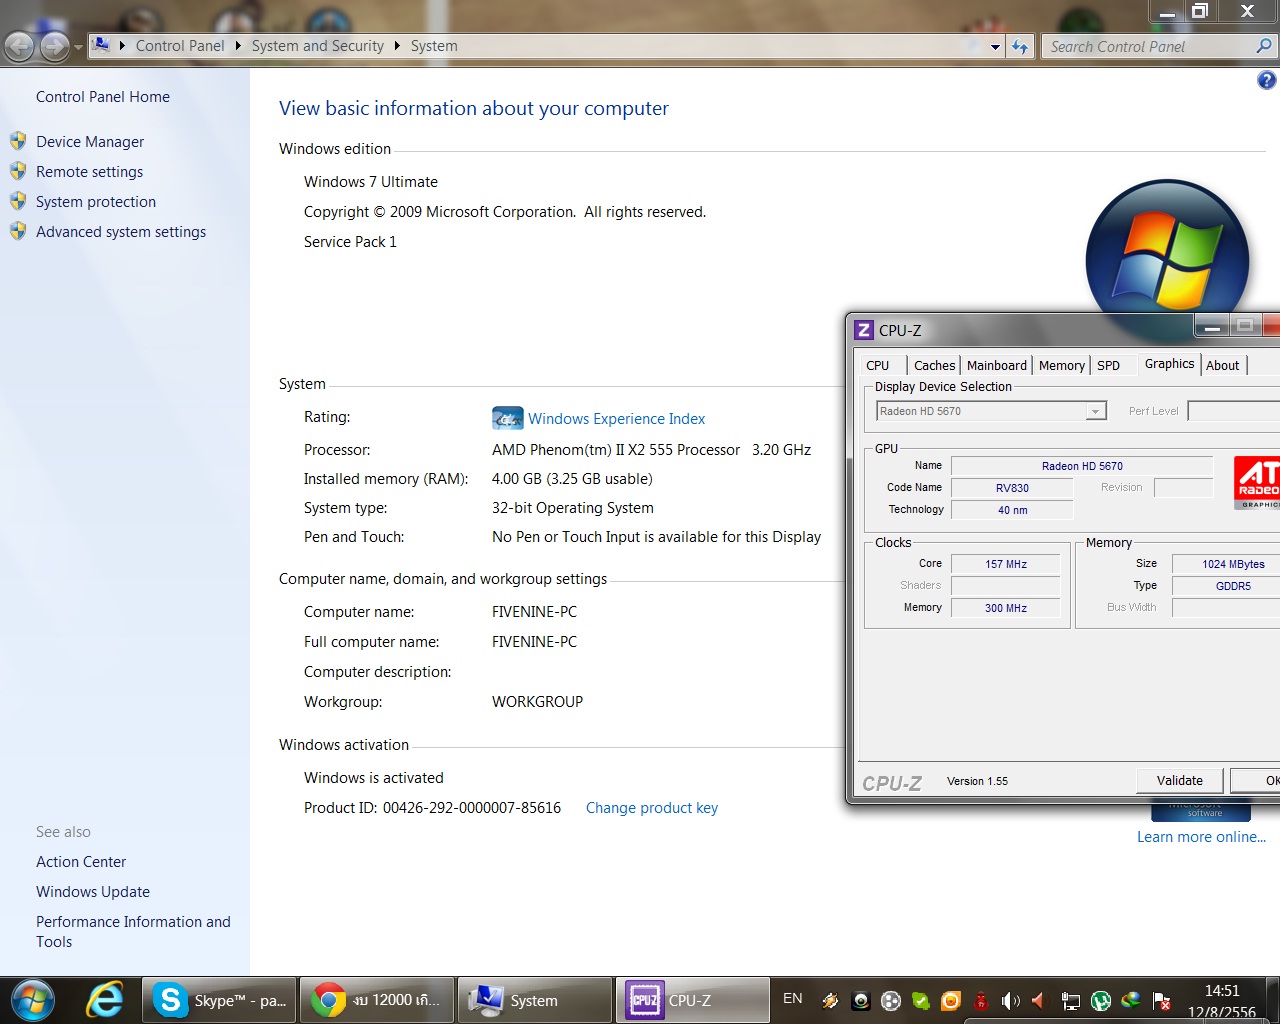Click the Technology value 40 nm
The height and width of the screenshot is (1024, 1280).
click(1012, 510)
